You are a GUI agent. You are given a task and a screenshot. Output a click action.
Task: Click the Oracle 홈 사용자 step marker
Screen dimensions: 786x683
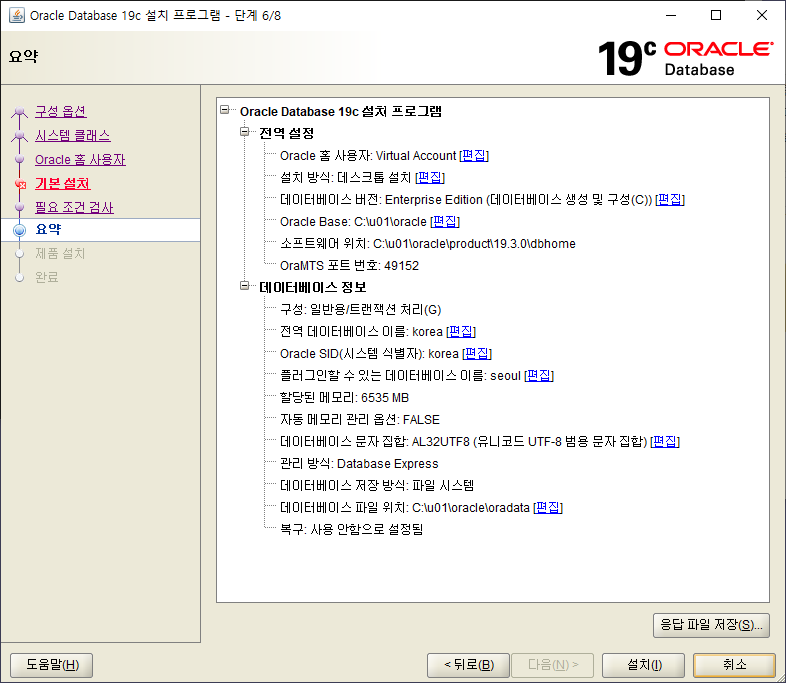20,159
